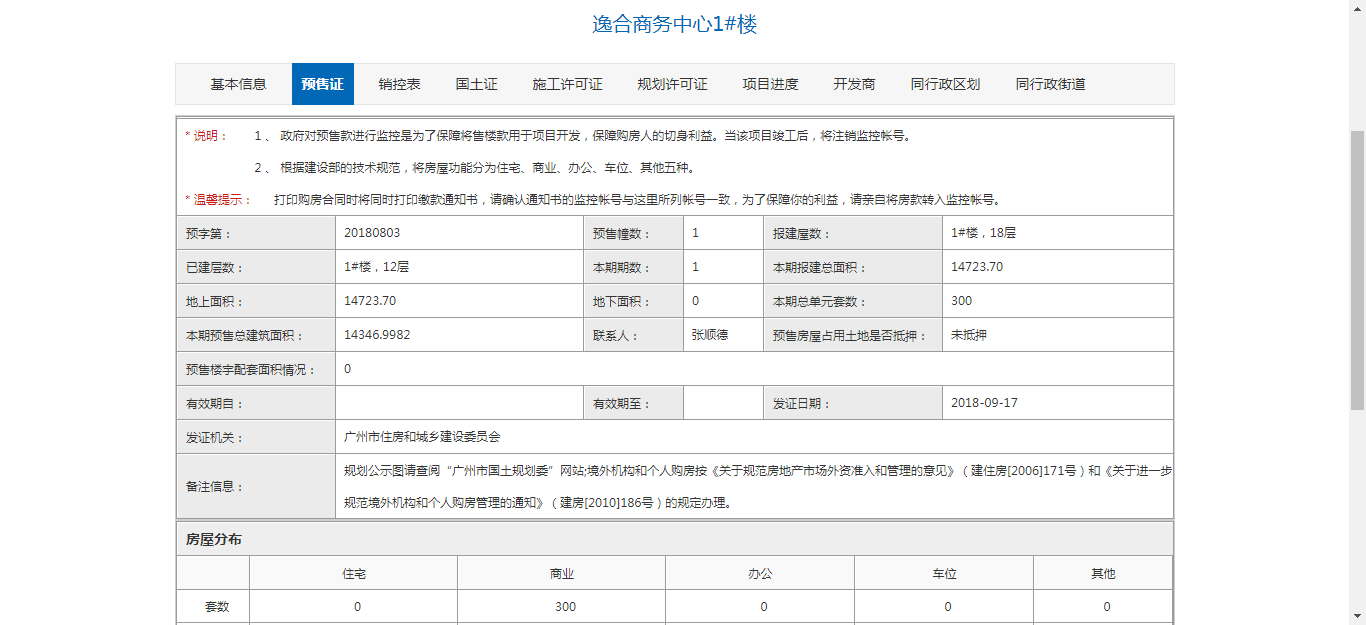The width and height of the screenshot is (1366, 625).
Task: Click the vertical scrollbar thumb
Action: (1357, 270)
